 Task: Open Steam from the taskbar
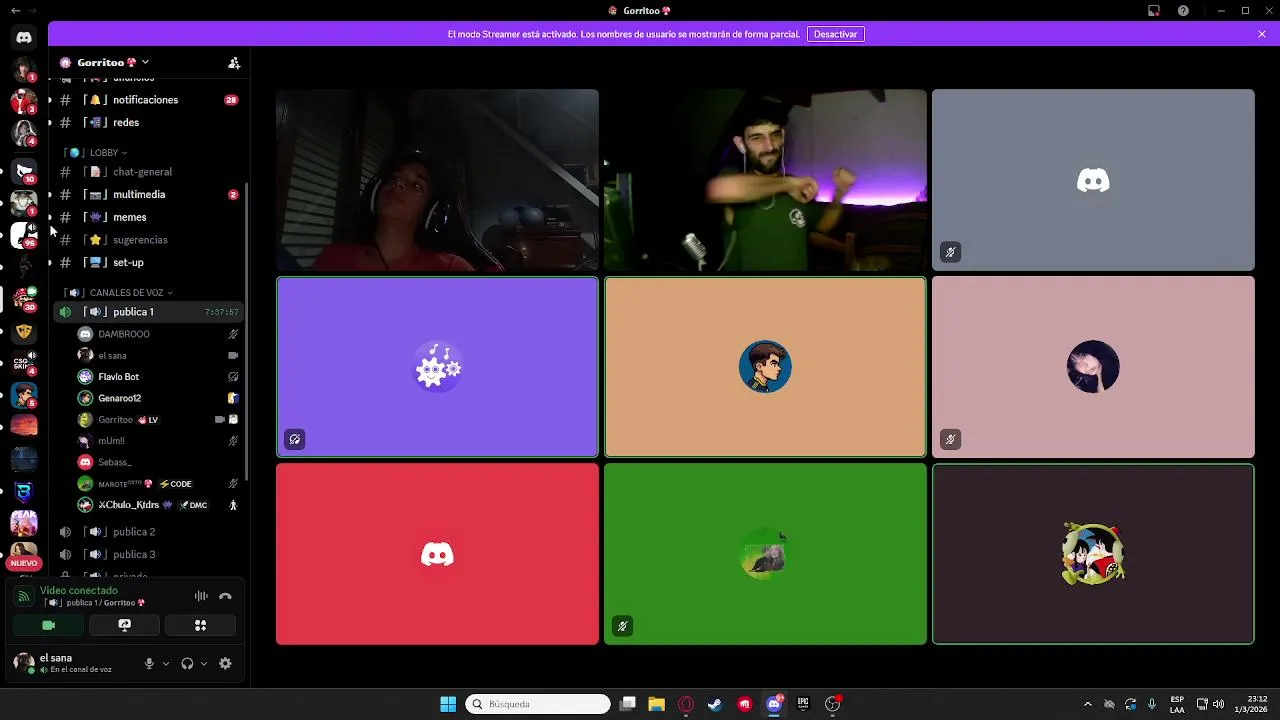coord(715,704)
